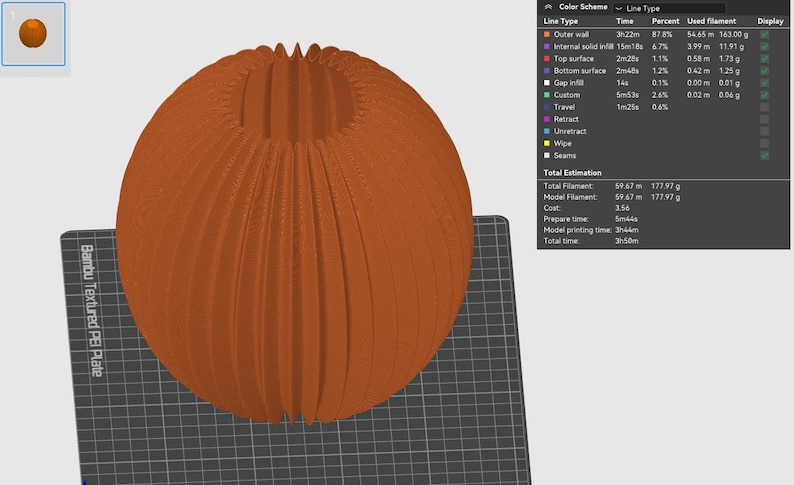Select the plate 1 pumpkin thumbnail
The width and height of the screenshot is (794, 485).
tap(33, 34)
